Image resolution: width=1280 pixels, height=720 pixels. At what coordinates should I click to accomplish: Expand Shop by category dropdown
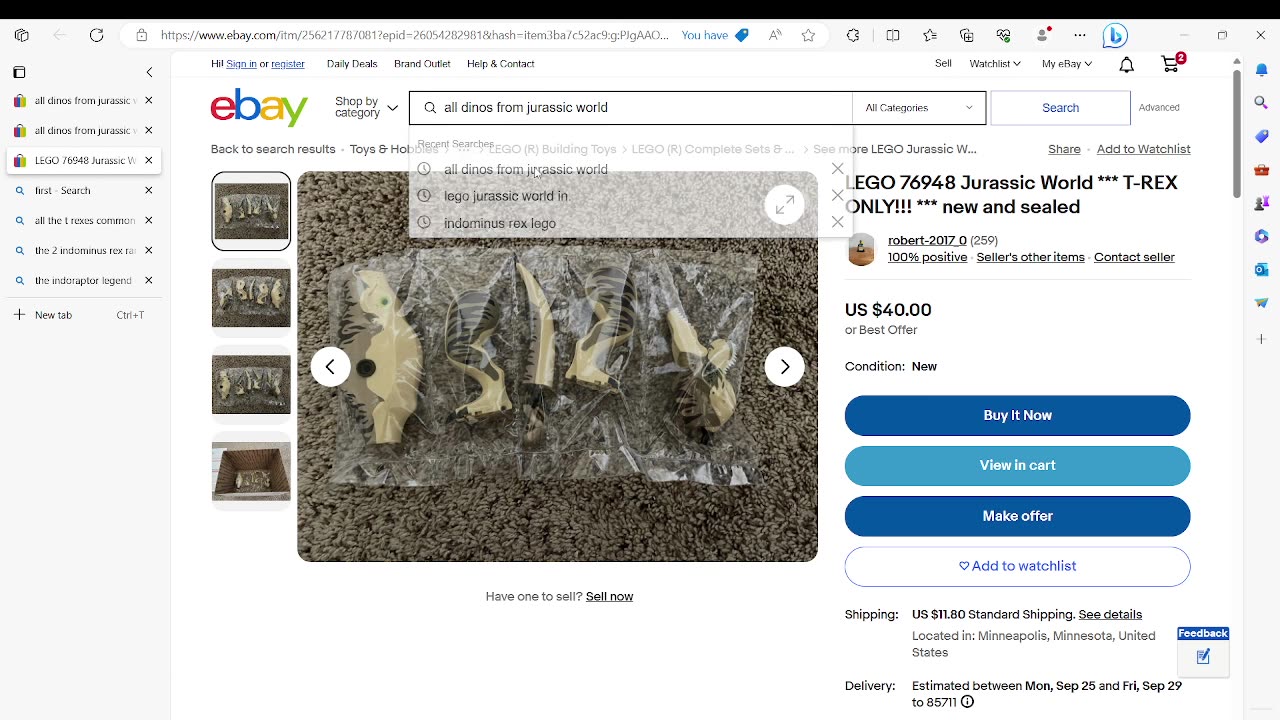tap(366, 107)
